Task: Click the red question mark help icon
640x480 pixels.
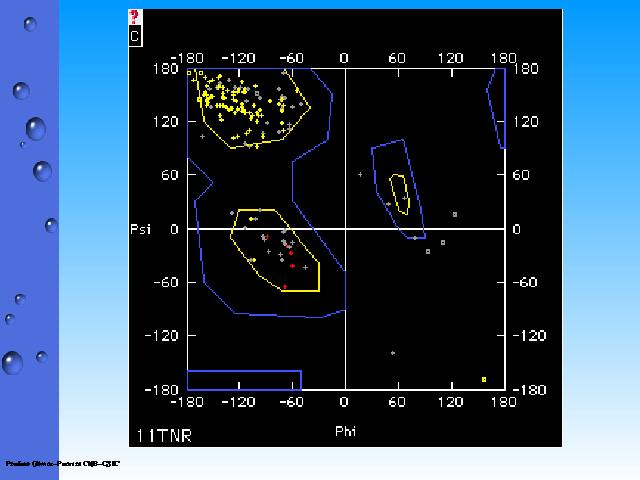Action: (135, 17)
